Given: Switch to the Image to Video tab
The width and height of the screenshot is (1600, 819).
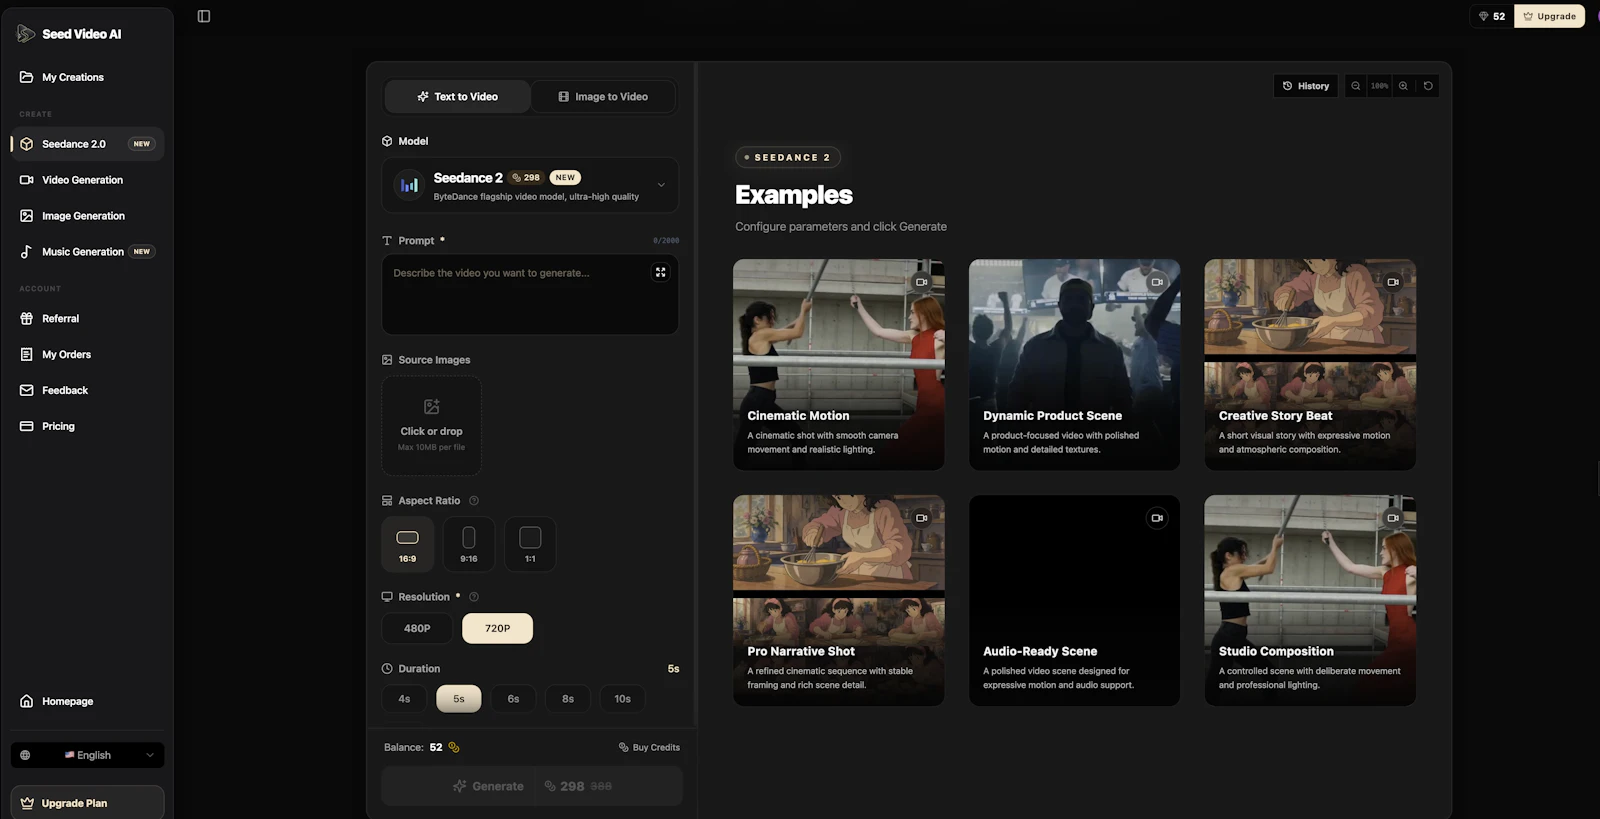Looking at the screenshot, I should tap(603, 97).
